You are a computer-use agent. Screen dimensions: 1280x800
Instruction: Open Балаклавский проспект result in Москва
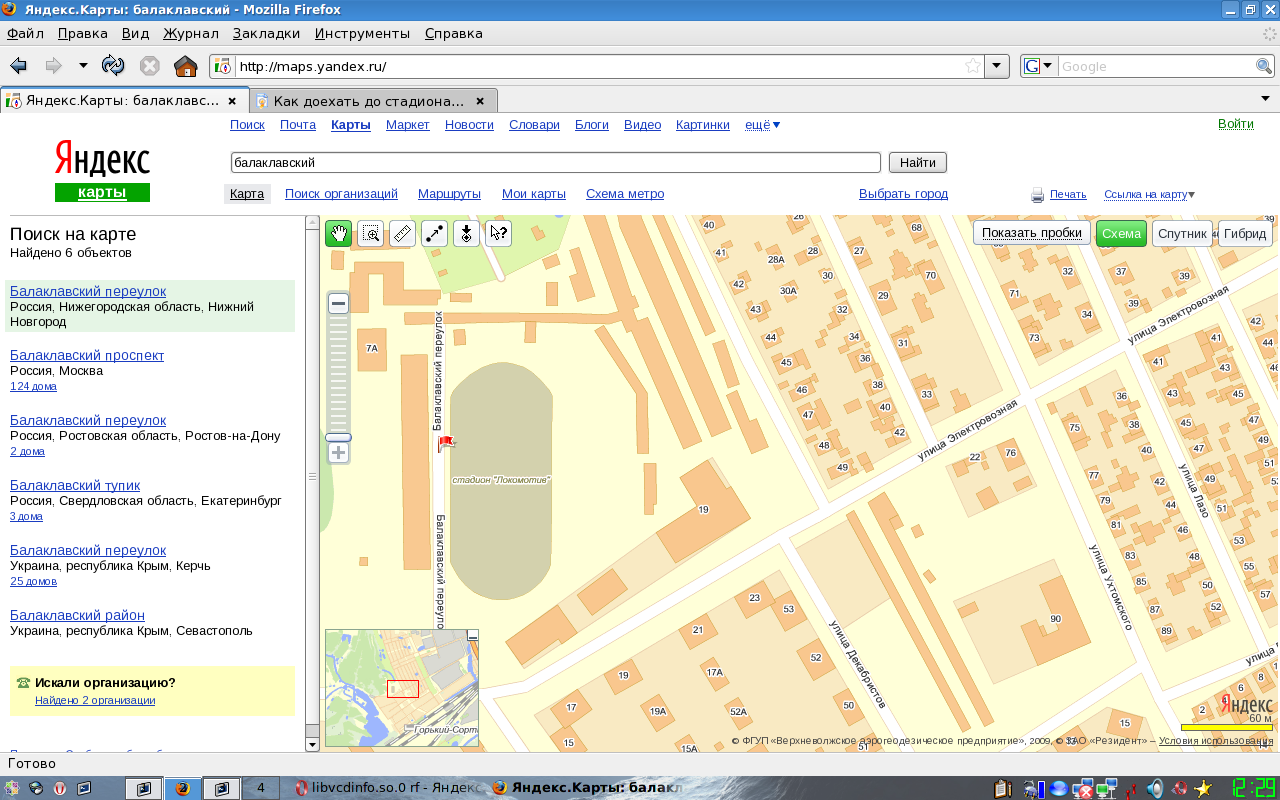point(87,355)
